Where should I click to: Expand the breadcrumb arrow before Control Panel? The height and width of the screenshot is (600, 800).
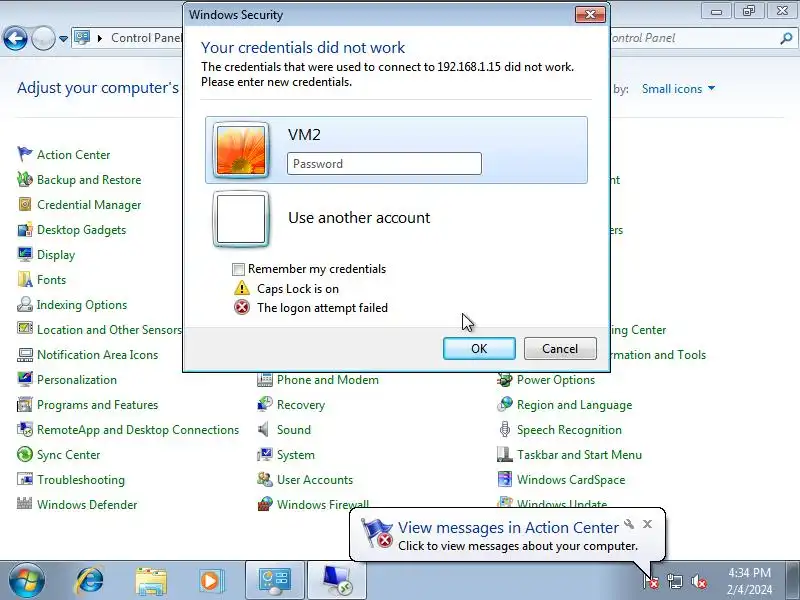99,38
